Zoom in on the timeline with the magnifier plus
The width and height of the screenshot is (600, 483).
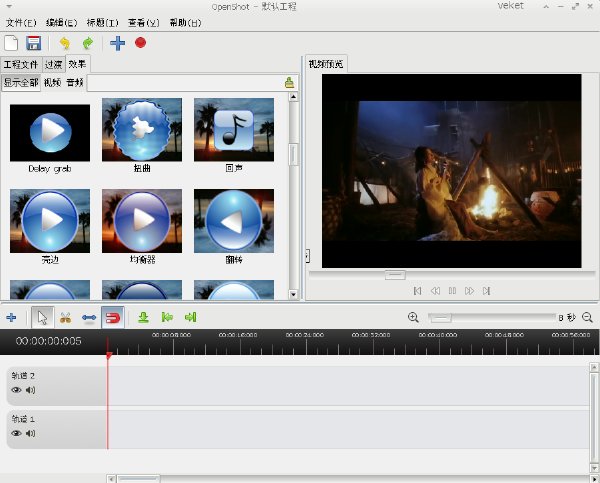(x=413, y=317)
